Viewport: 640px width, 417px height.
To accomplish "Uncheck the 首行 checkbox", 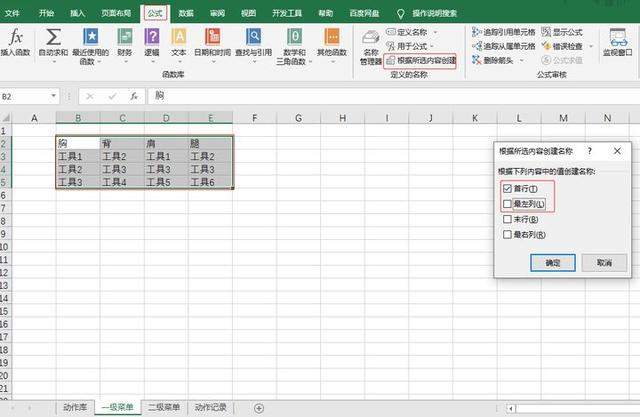I will point(508,189).
